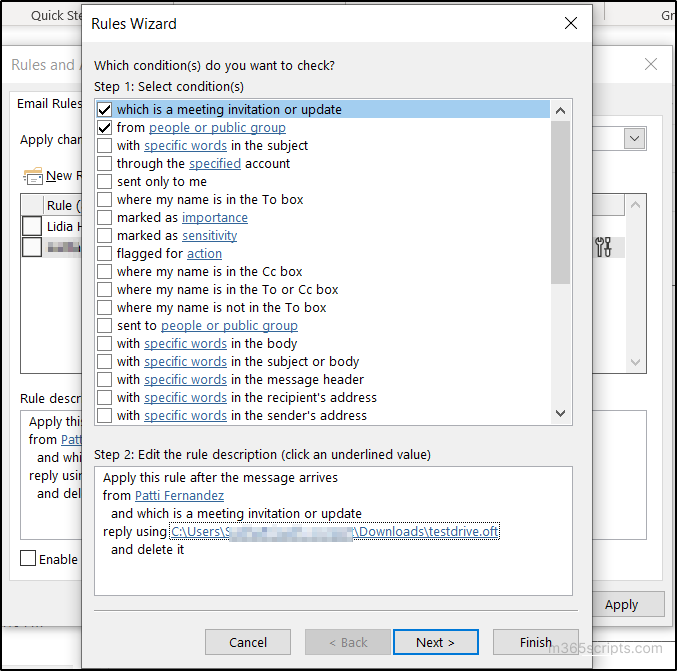Image resolution: width=677 pixels, height=671 pixels.
Task: Check 'where my name is in the Cc box'
Action: (104, 272)
